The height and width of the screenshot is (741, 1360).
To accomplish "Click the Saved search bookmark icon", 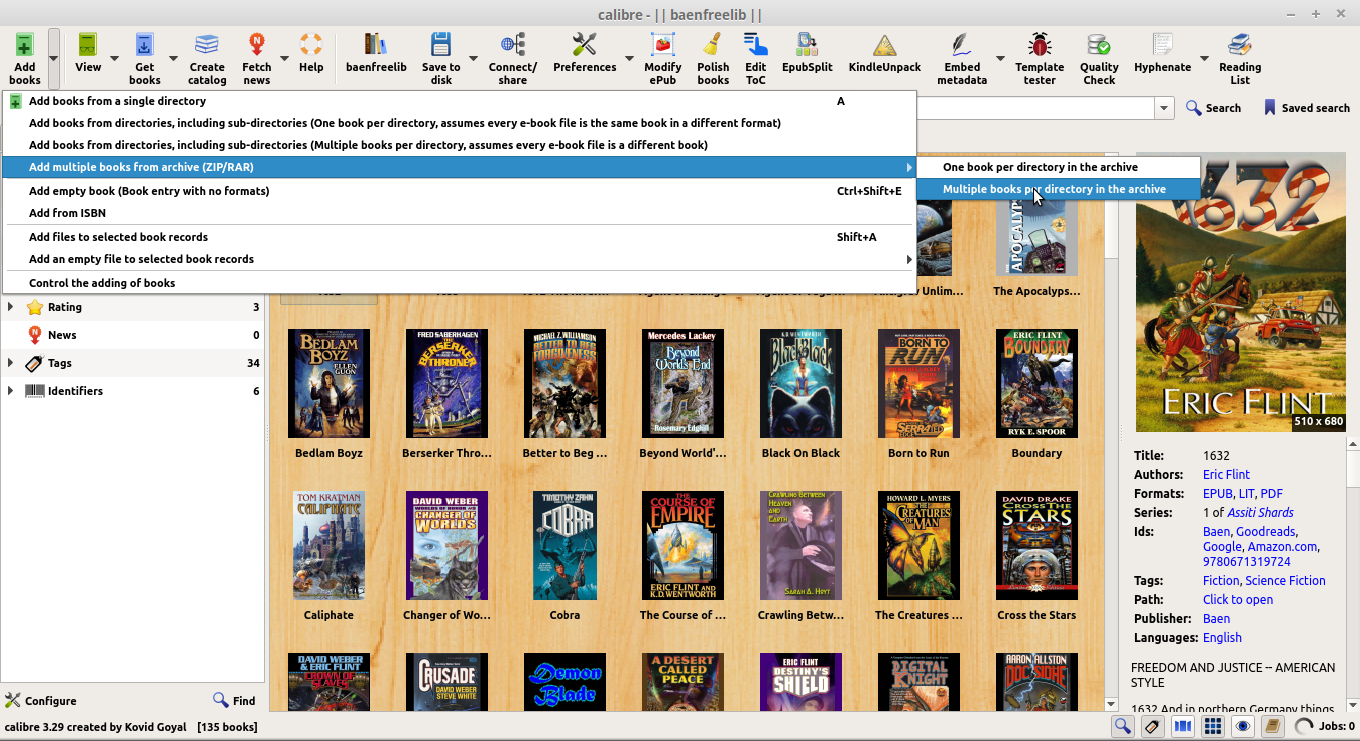I will [x=1270, y=108].
